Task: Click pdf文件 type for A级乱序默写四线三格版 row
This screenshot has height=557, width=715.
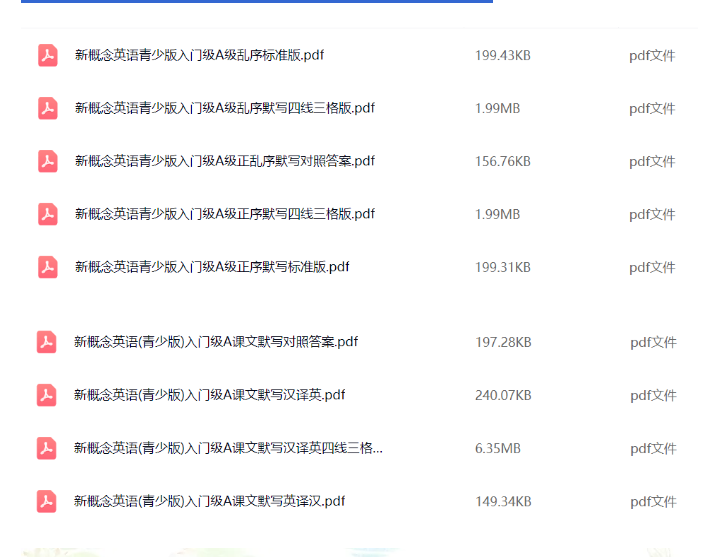Action: pyautogui.click(x=652, y=108)
